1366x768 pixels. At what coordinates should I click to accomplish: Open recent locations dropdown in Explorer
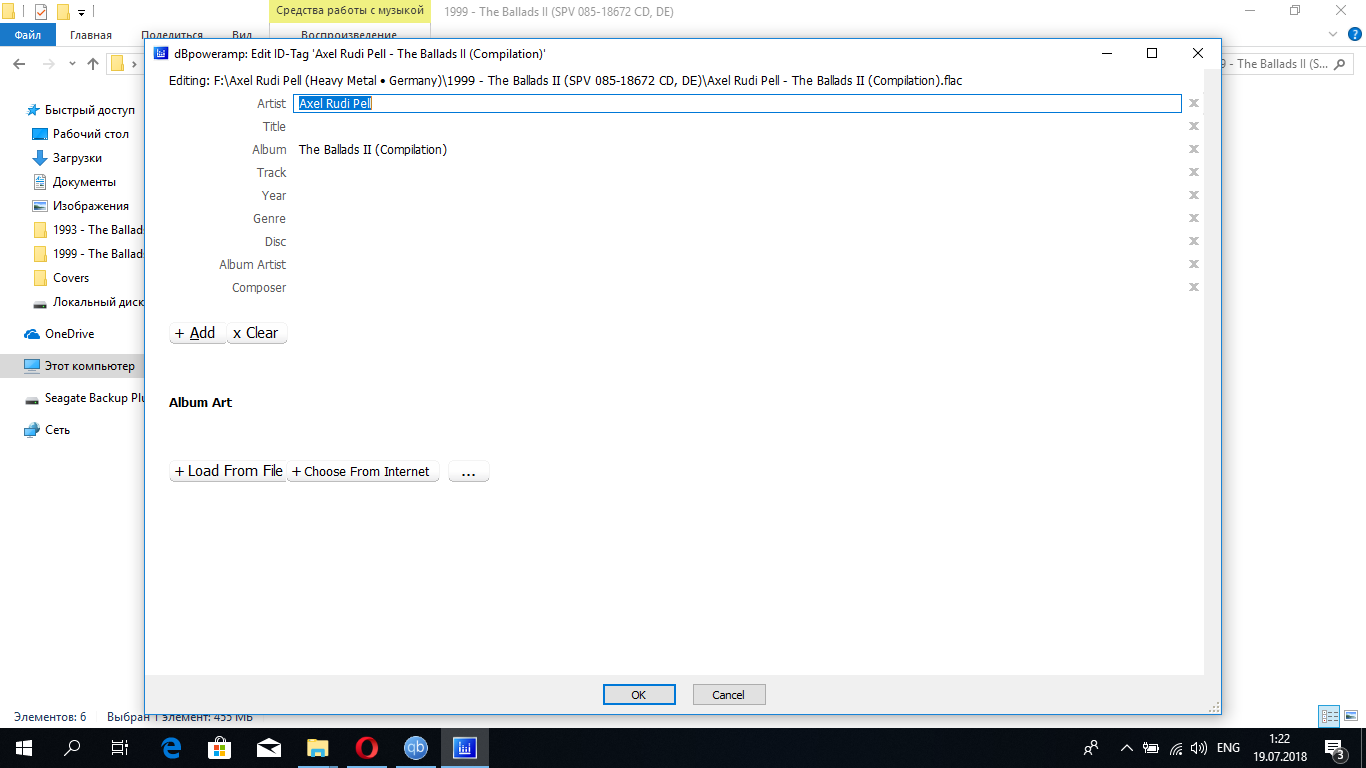(72, 64)
